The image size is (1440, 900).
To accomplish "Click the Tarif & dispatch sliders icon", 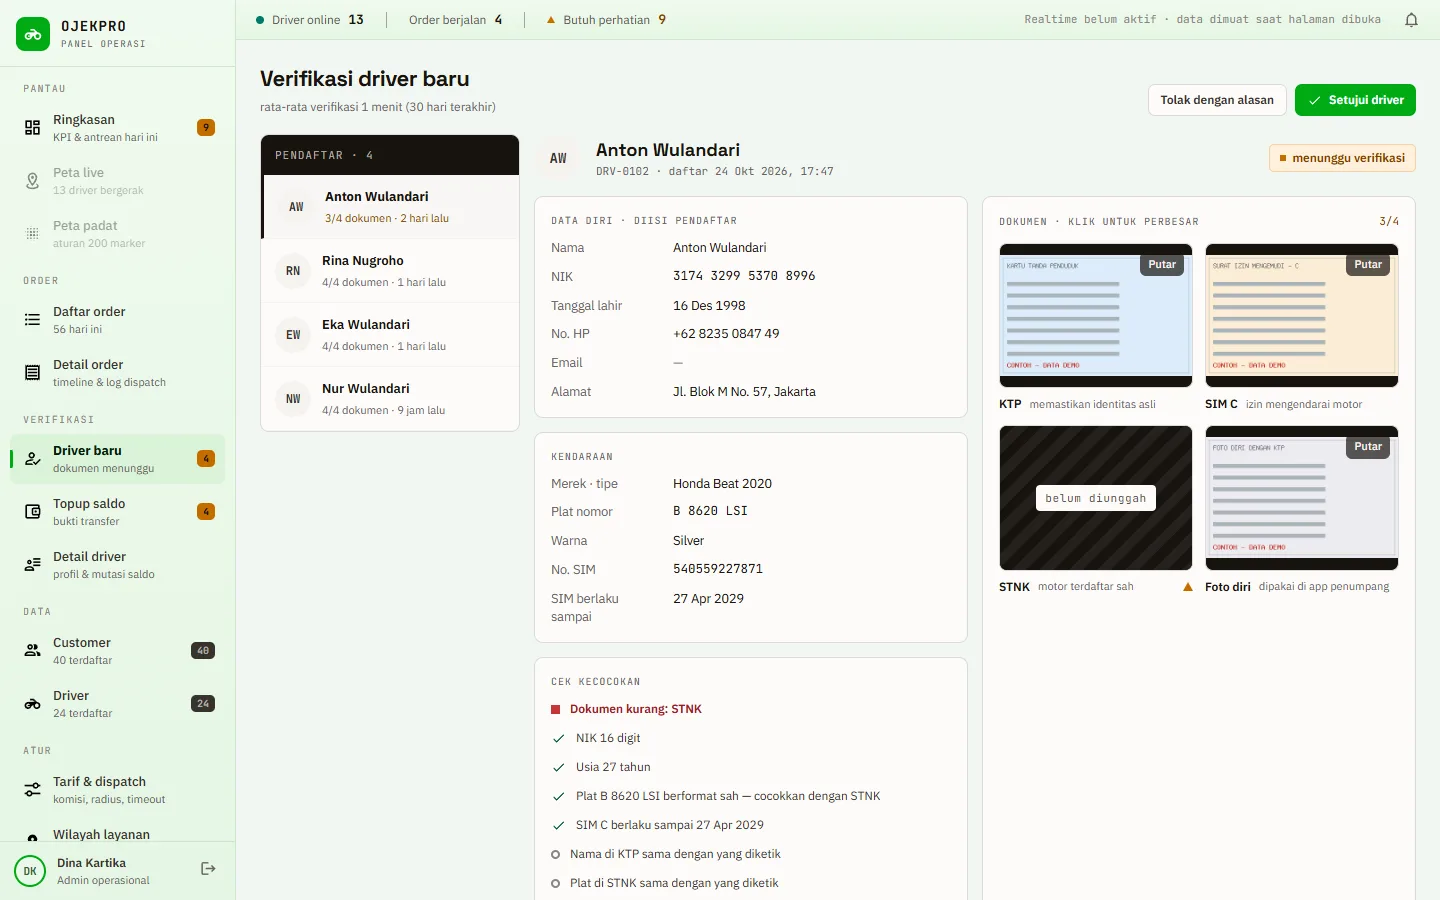I will tap(33, 790).
